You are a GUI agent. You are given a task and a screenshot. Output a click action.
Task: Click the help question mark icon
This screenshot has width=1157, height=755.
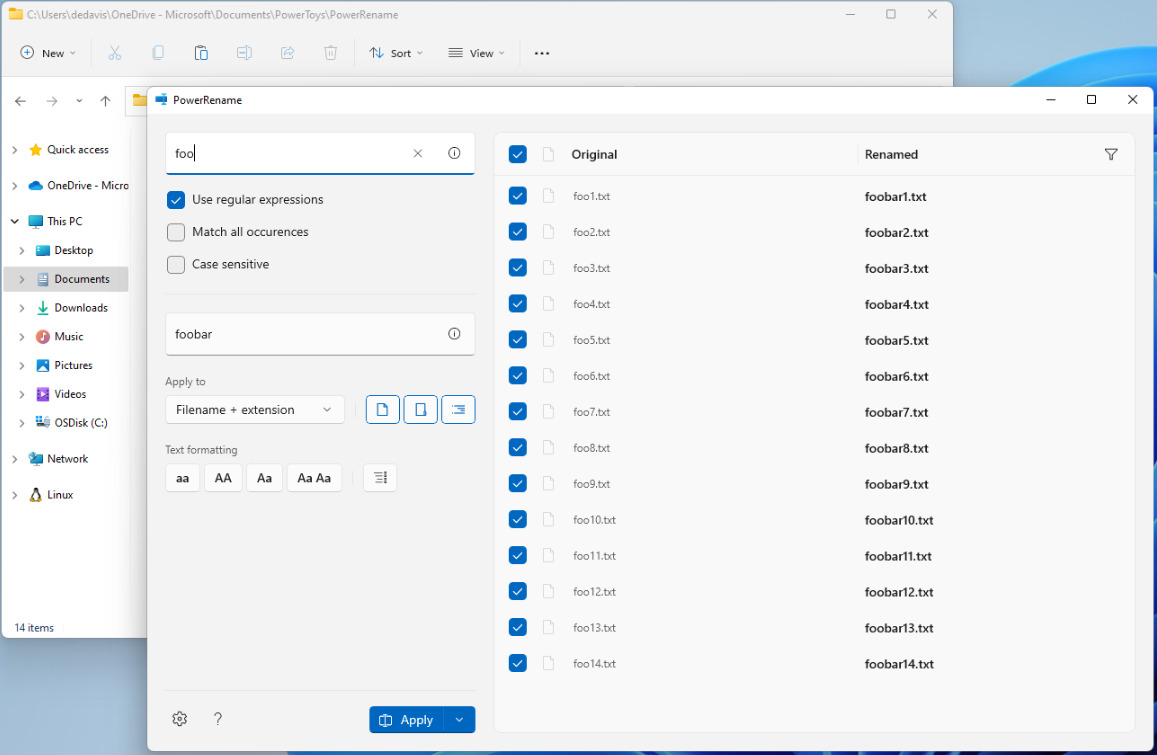pyautogui.click(x=218, y=719)
